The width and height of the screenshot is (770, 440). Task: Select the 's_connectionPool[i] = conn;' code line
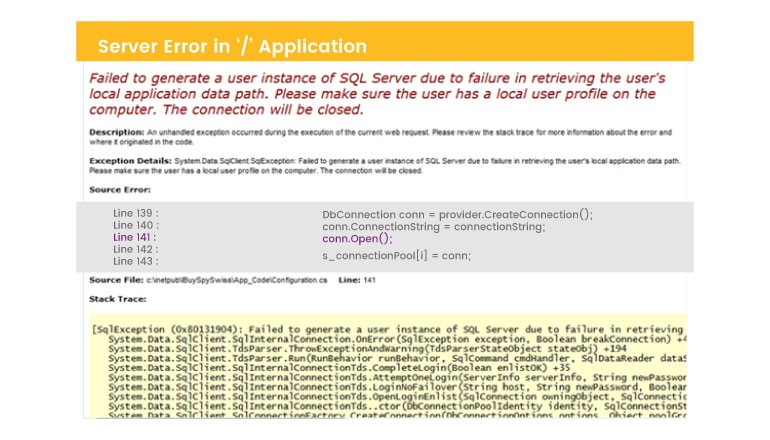pyautogui.click(x=396, y=255)
